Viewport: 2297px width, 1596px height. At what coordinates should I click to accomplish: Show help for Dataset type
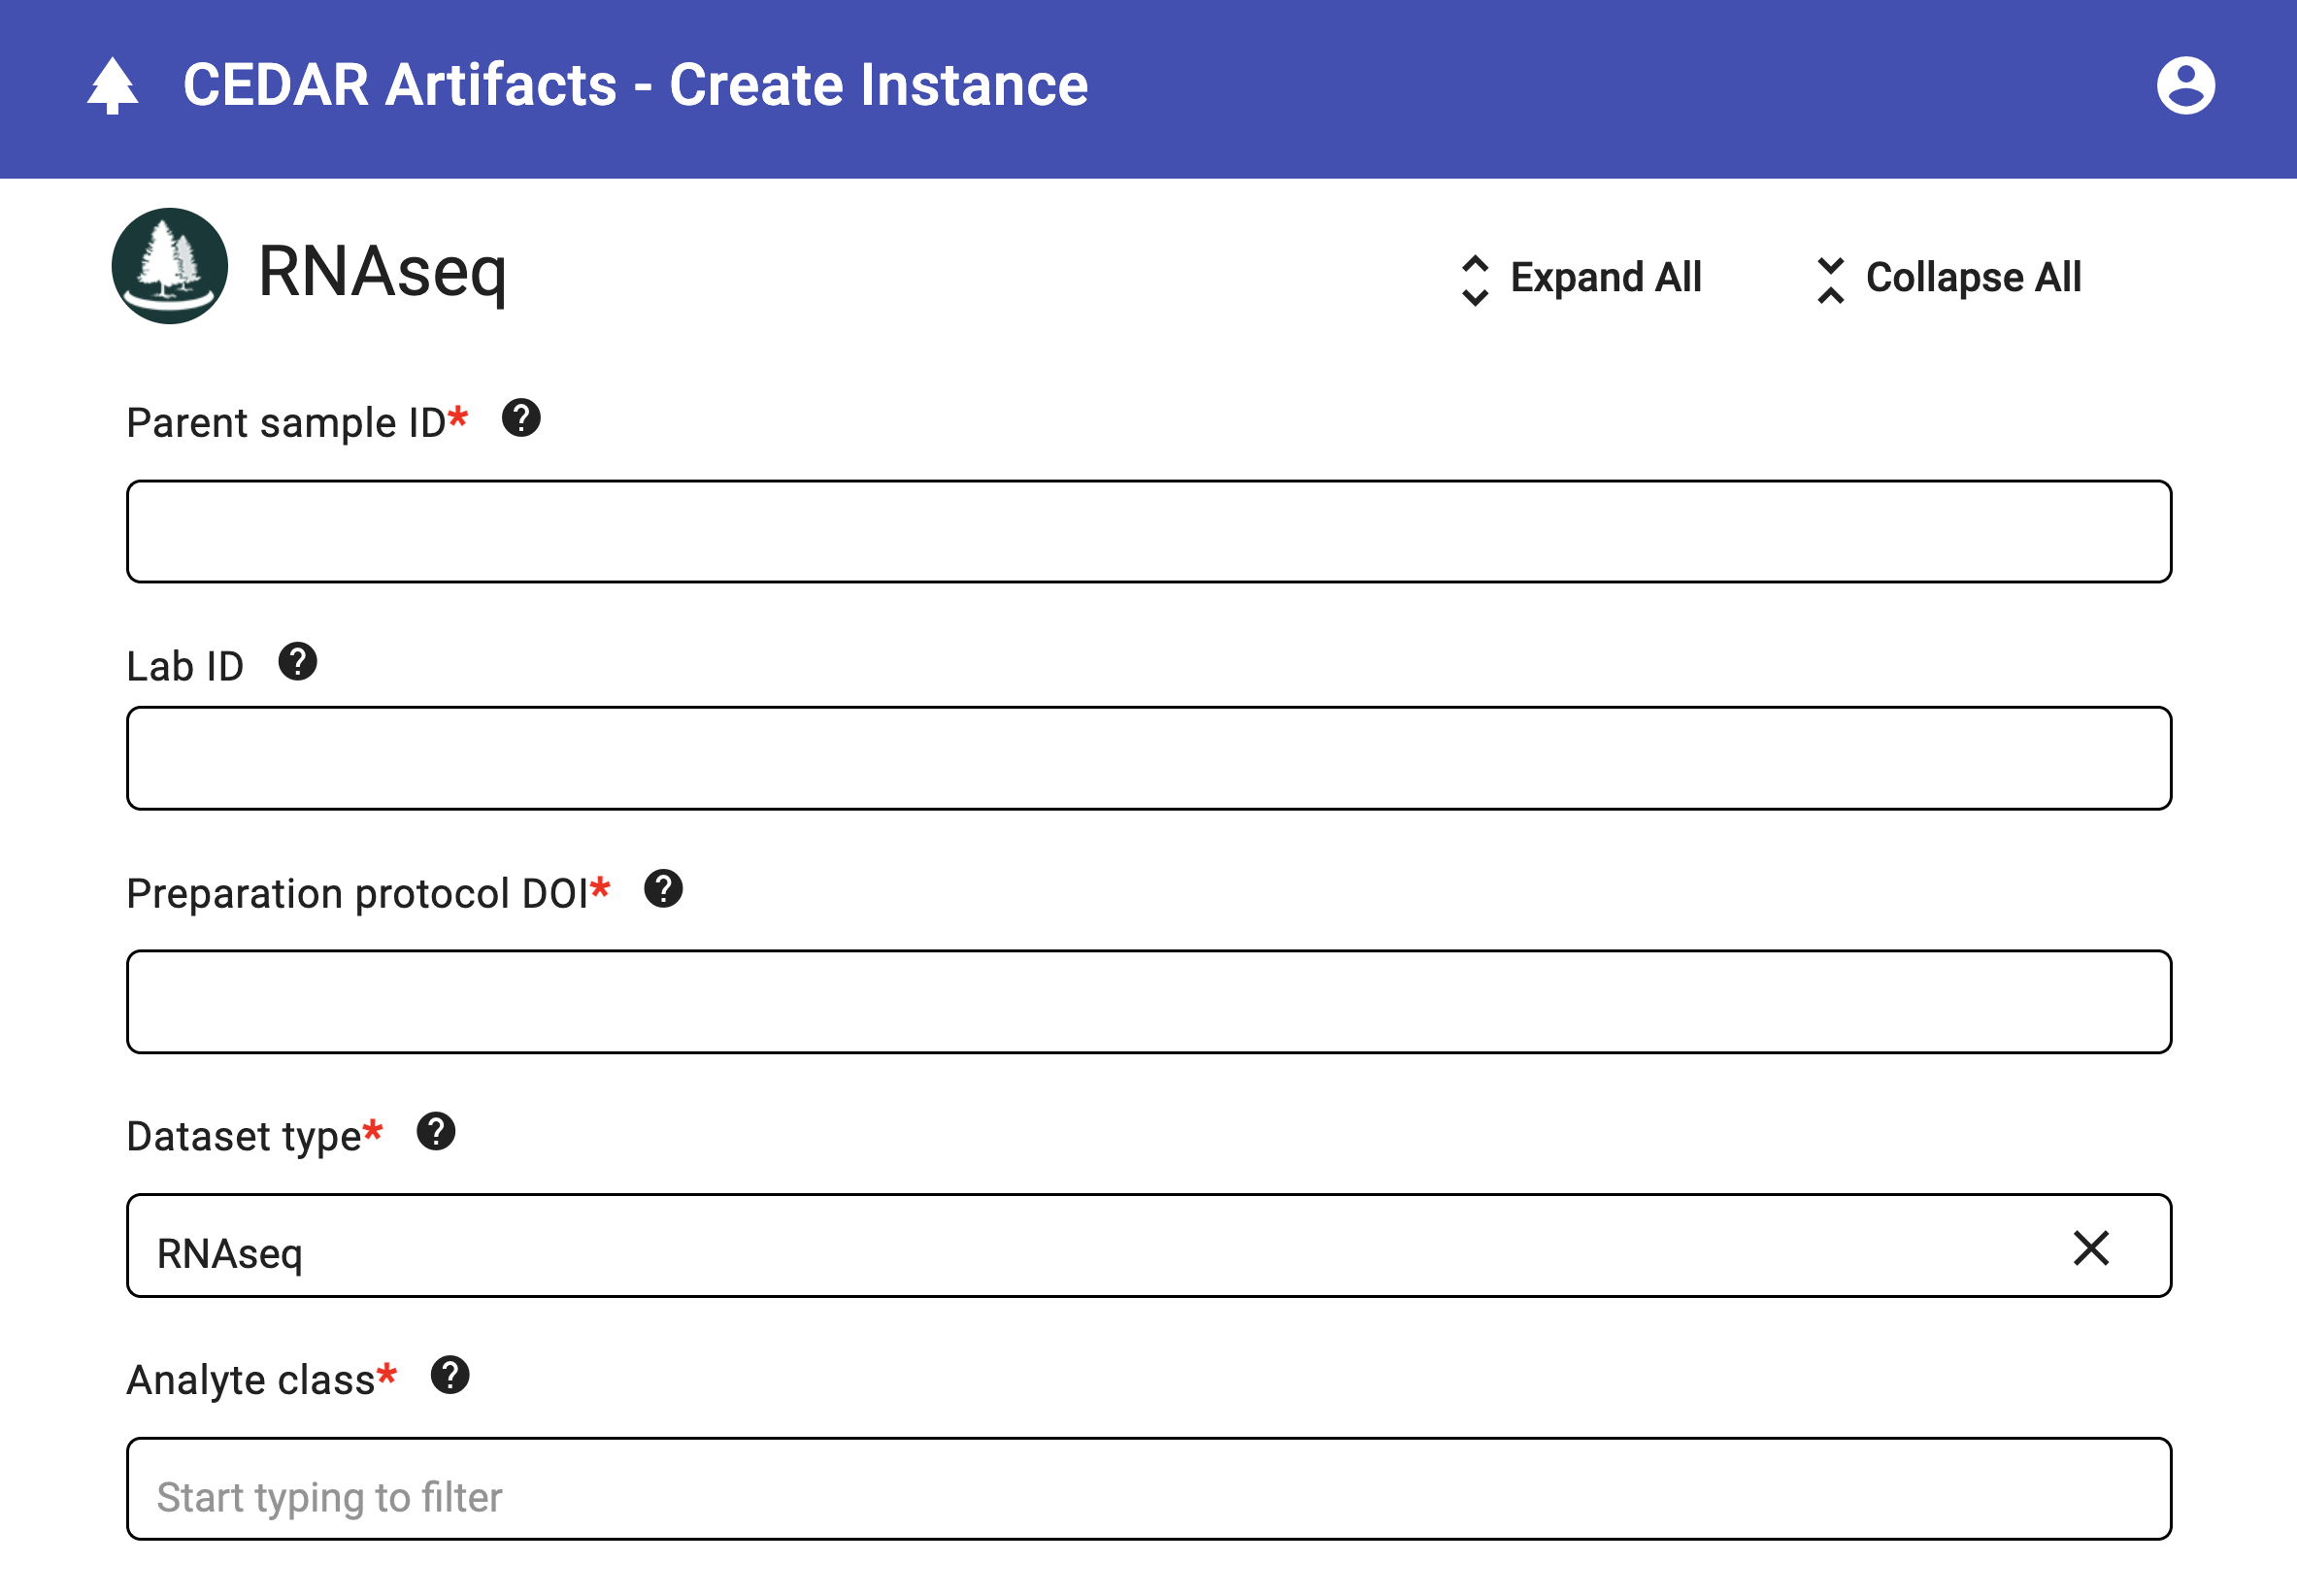[x=436, y=1131]
